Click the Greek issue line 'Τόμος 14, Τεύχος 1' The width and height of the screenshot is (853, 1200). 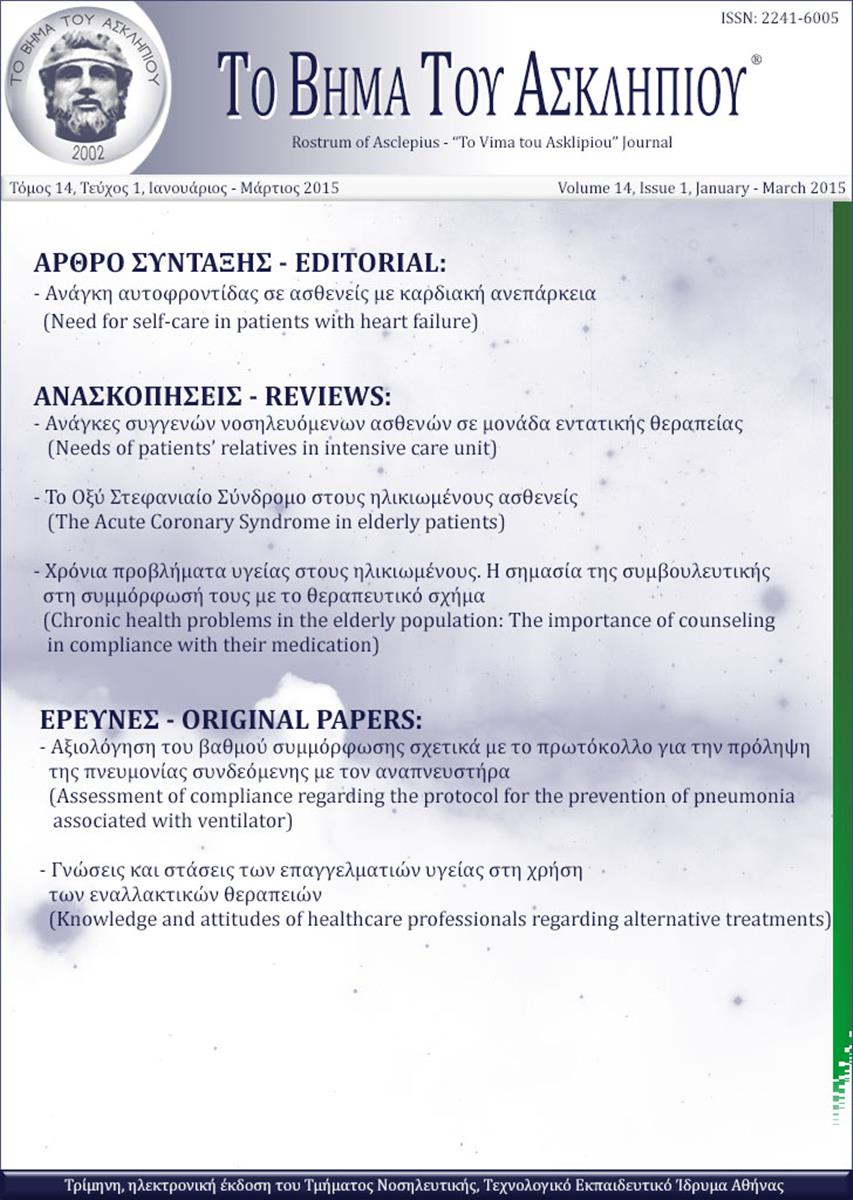click(x=172, y=188)
